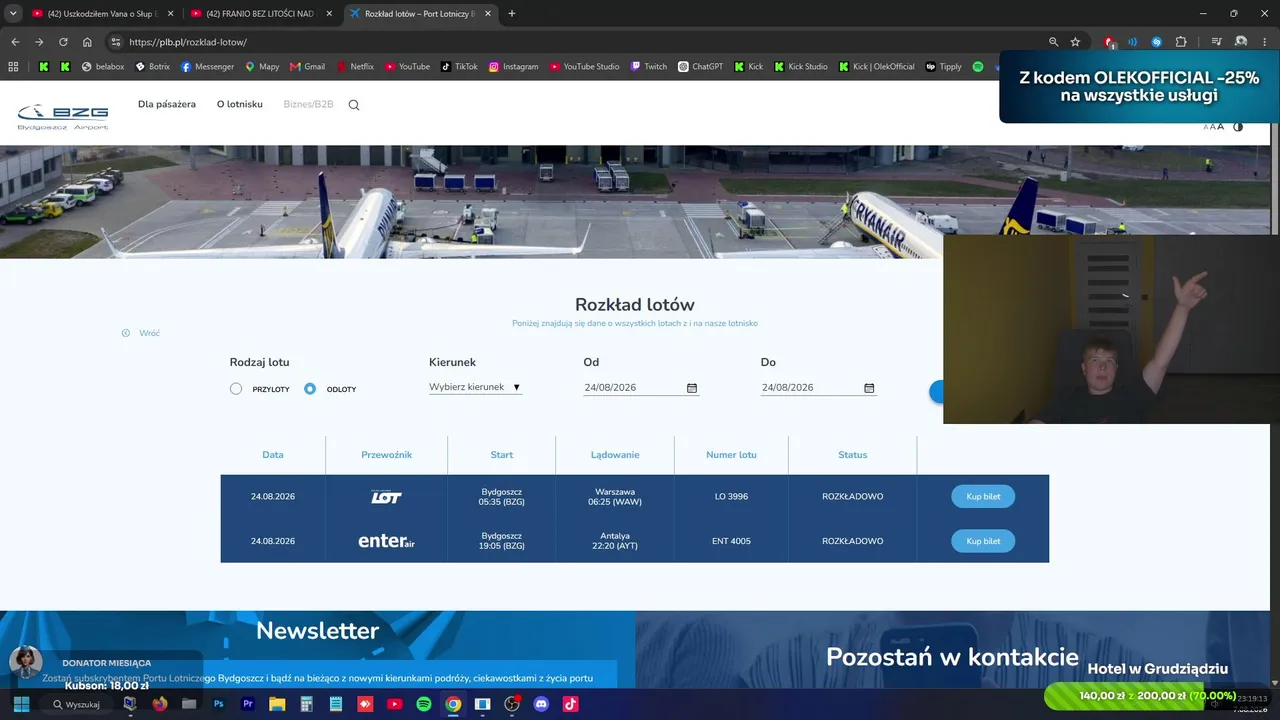Open the Windows Start menu
Image resolution: width=1280 pixels, height=720 pixels.
(21, 704)
